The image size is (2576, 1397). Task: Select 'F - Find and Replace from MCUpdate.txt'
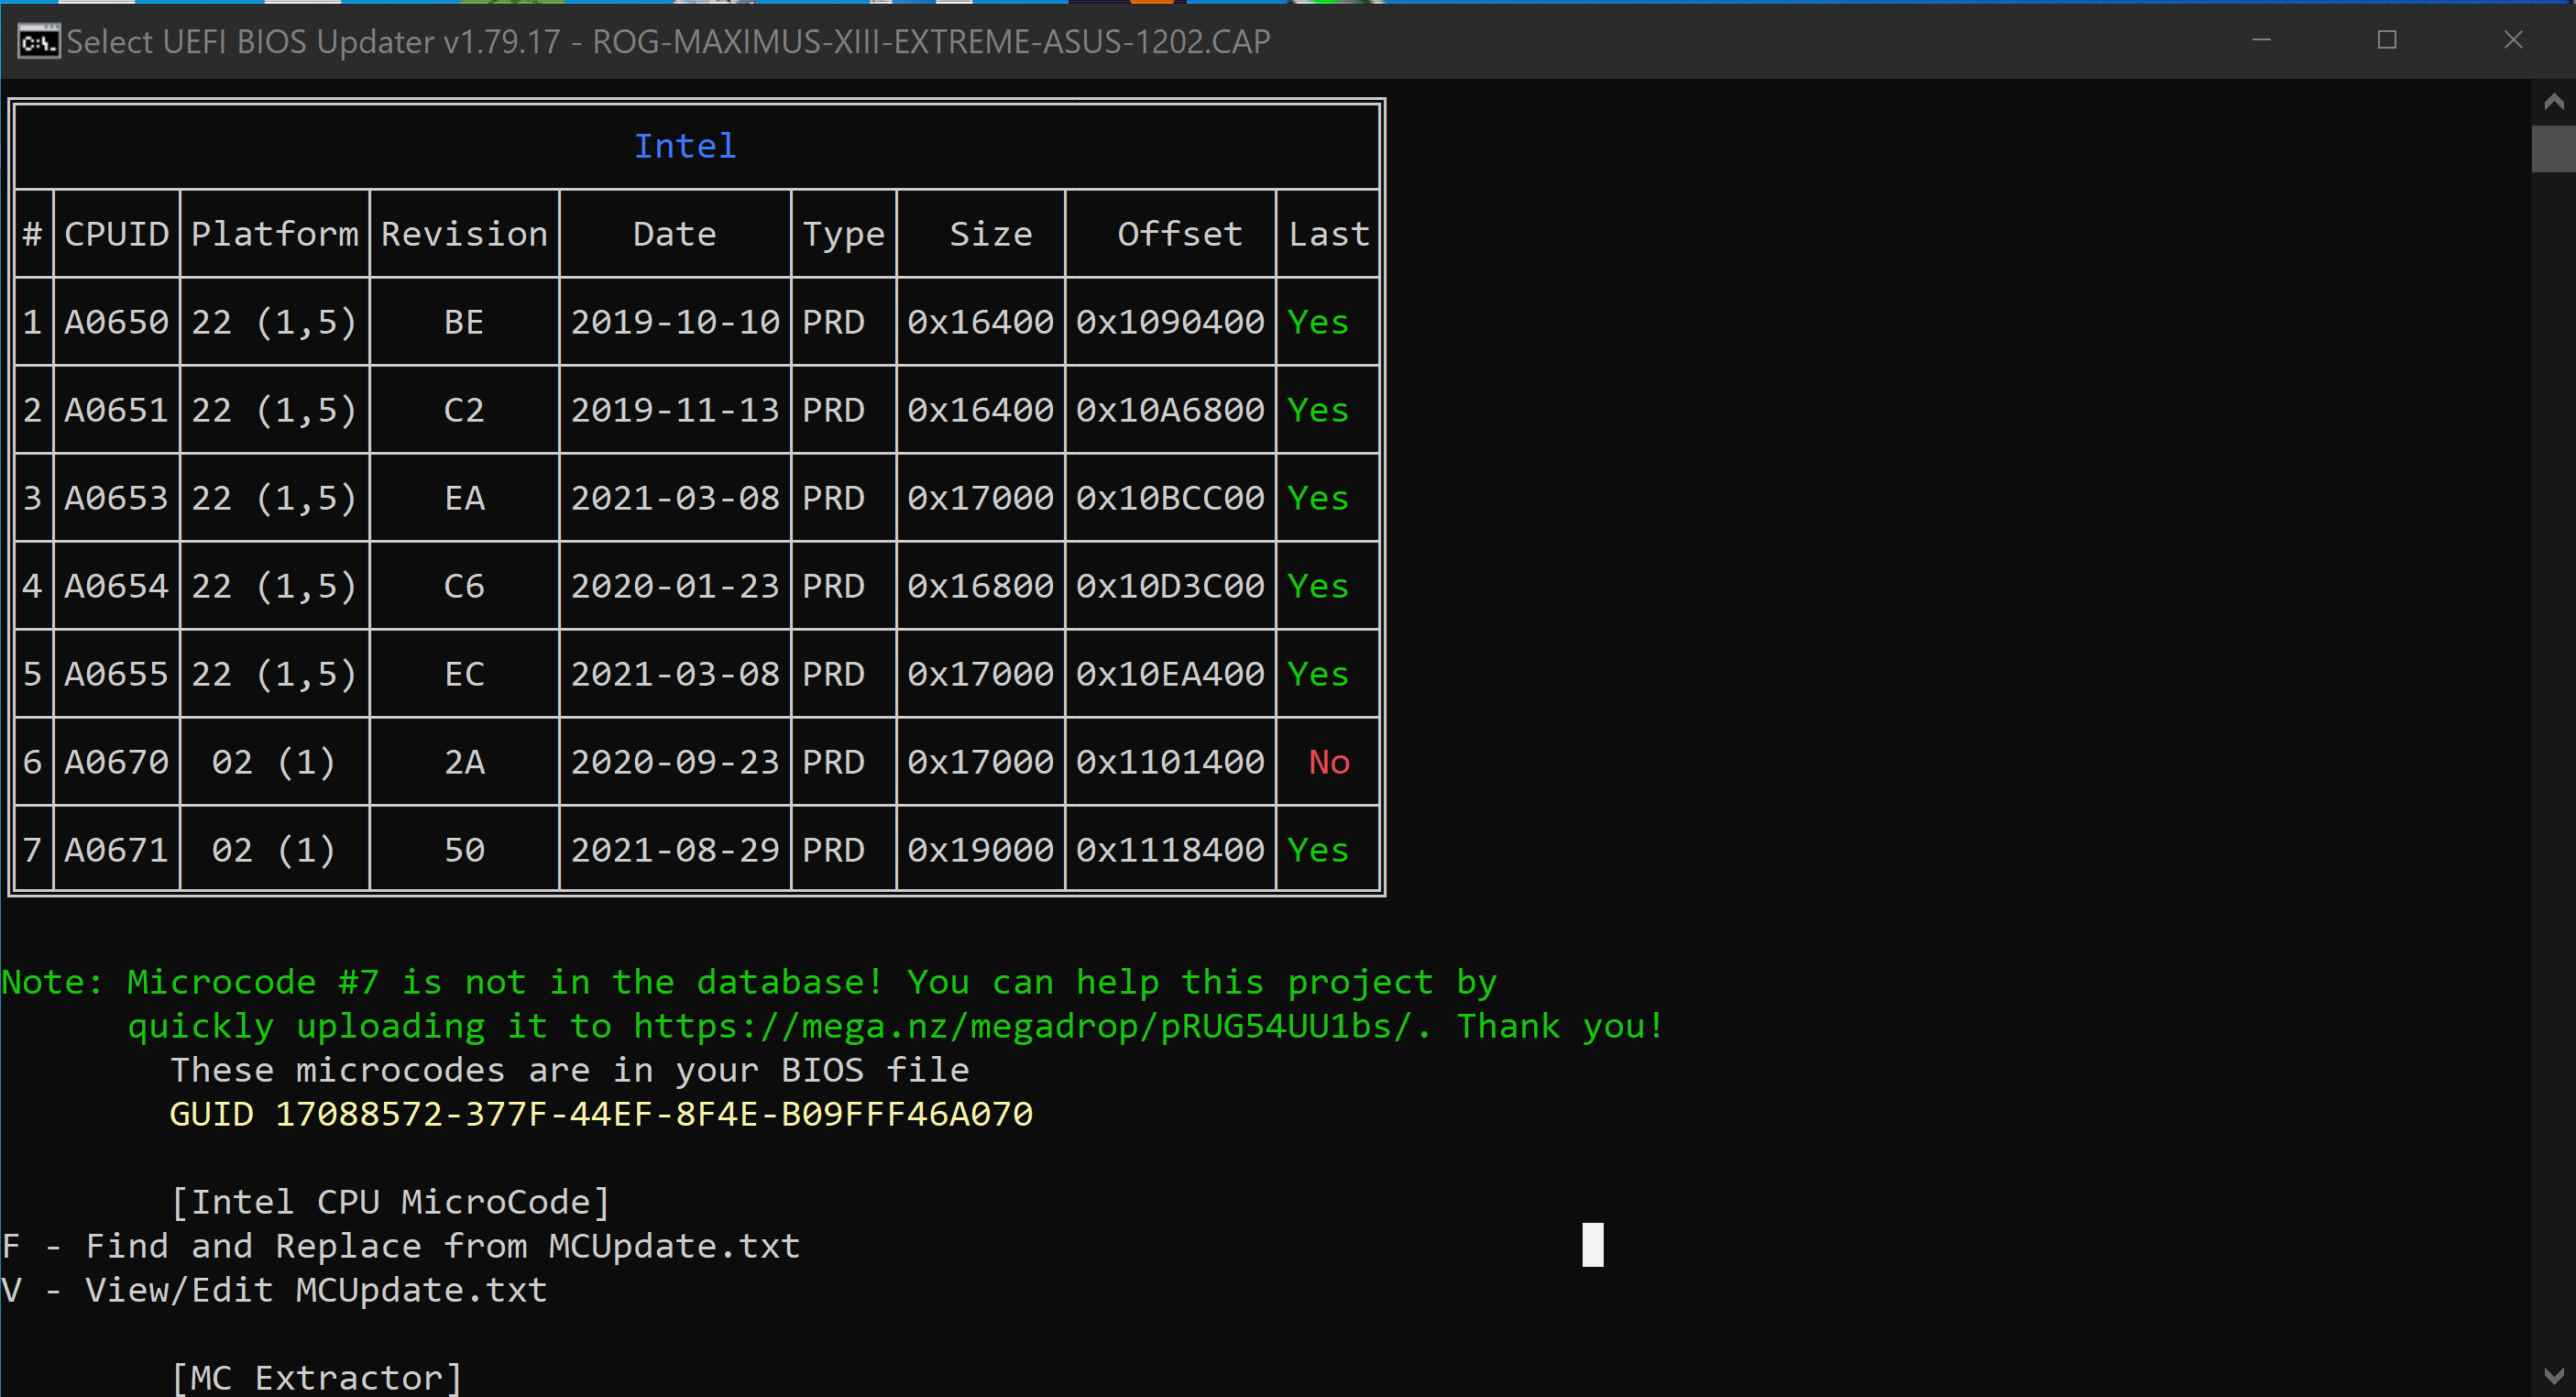tap(401, 1246)
